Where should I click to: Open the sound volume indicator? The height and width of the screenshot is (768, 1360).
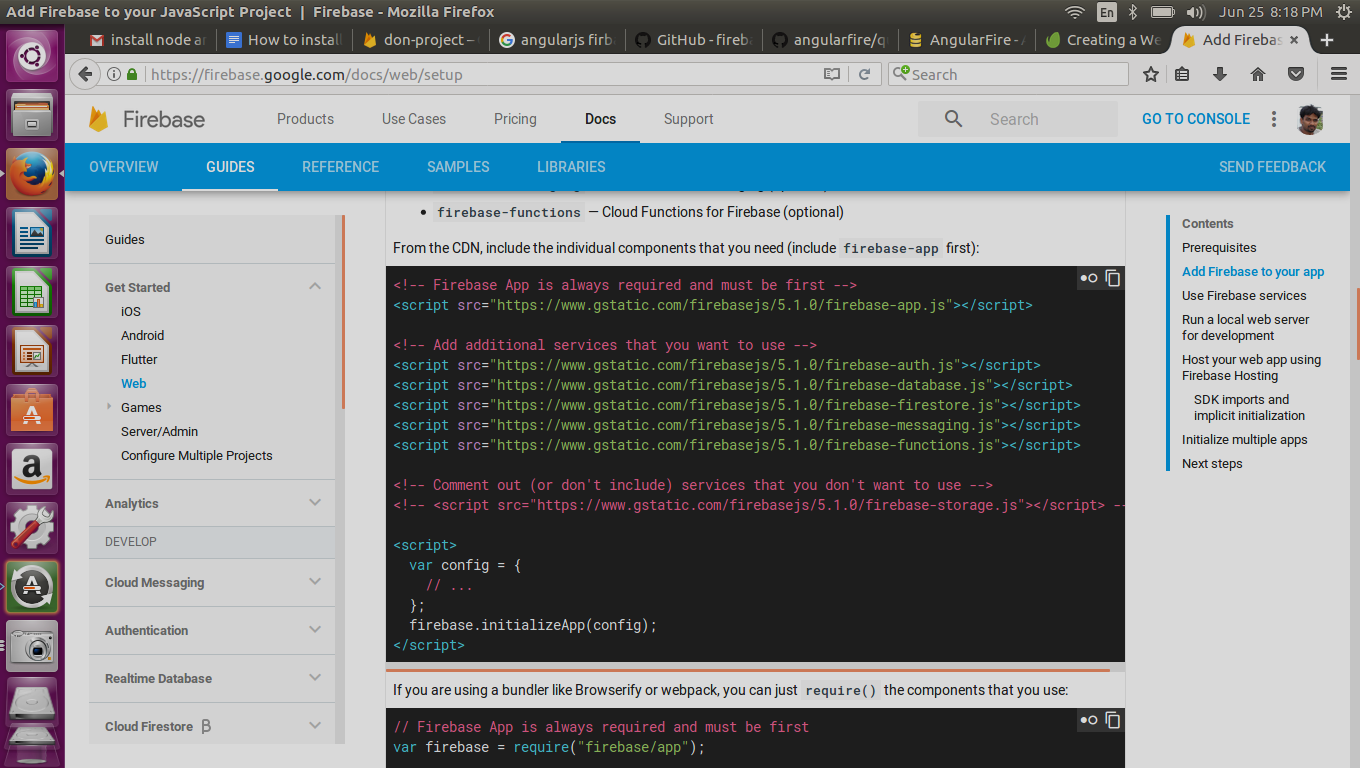pyautogui.click(x=1195, y=12)
